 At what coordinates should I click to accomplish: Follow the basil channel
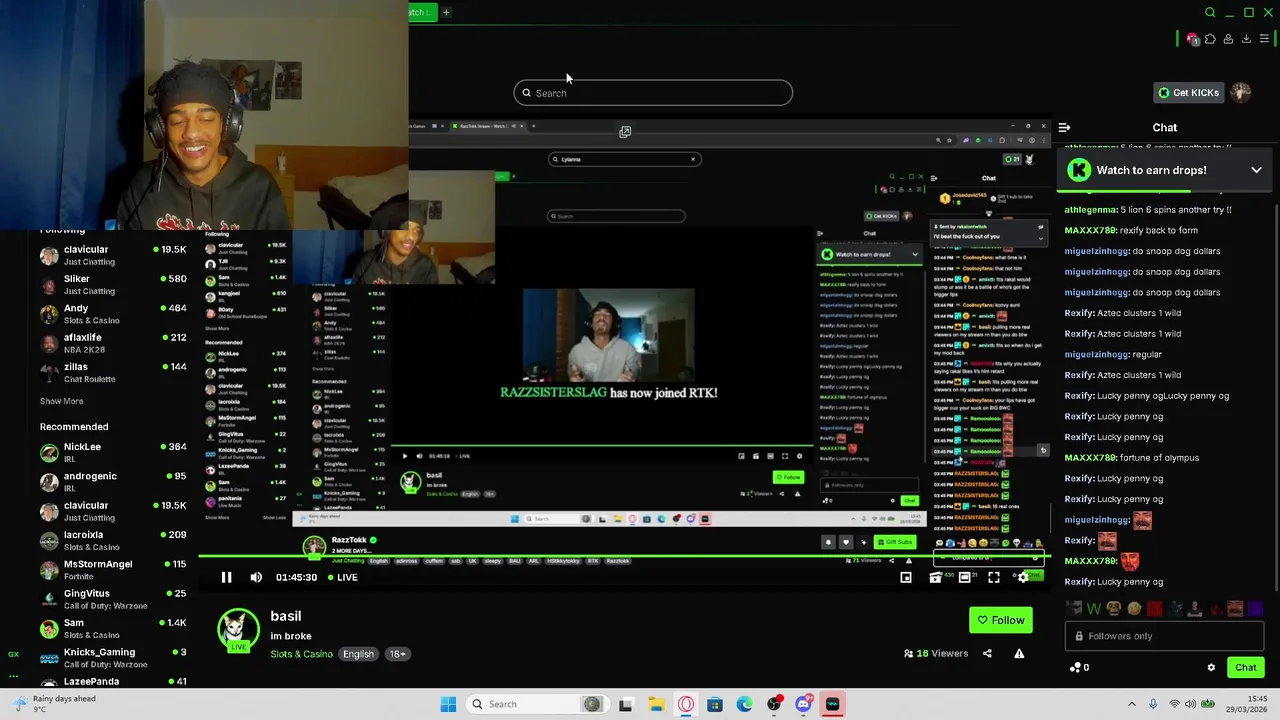[x=1001, y=620]
